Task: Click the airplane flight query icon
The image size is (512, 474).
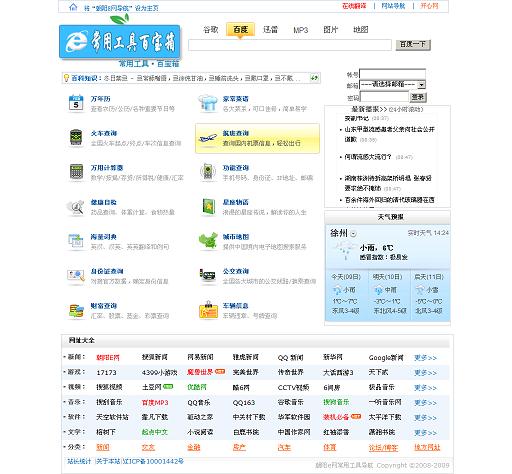Action: click(x=208, y=138)
